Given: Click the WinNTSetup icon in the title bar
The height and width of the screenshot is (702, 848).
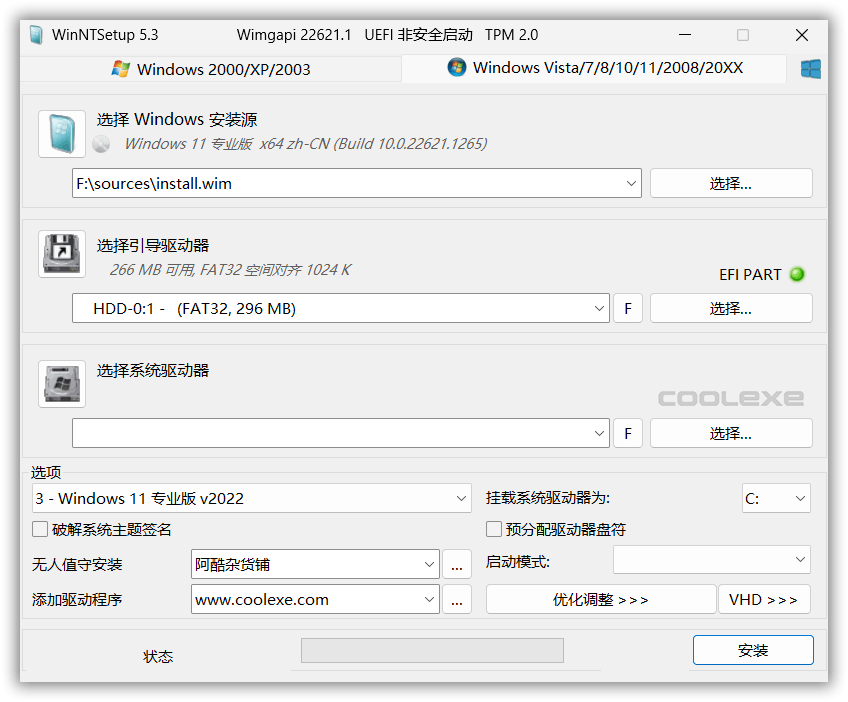Looking at the screenshot, I should pyautogui.click(x=37, y=34).
